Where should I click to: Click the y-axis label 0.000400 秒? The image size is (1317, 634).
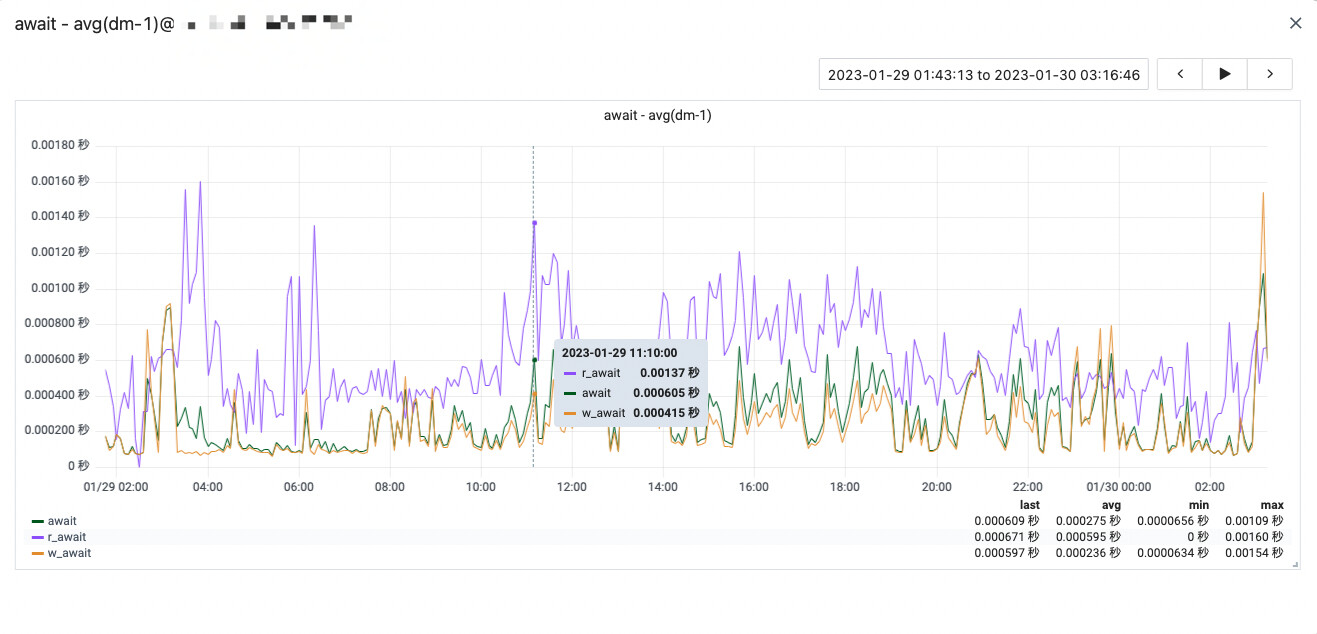coord(57,395)
